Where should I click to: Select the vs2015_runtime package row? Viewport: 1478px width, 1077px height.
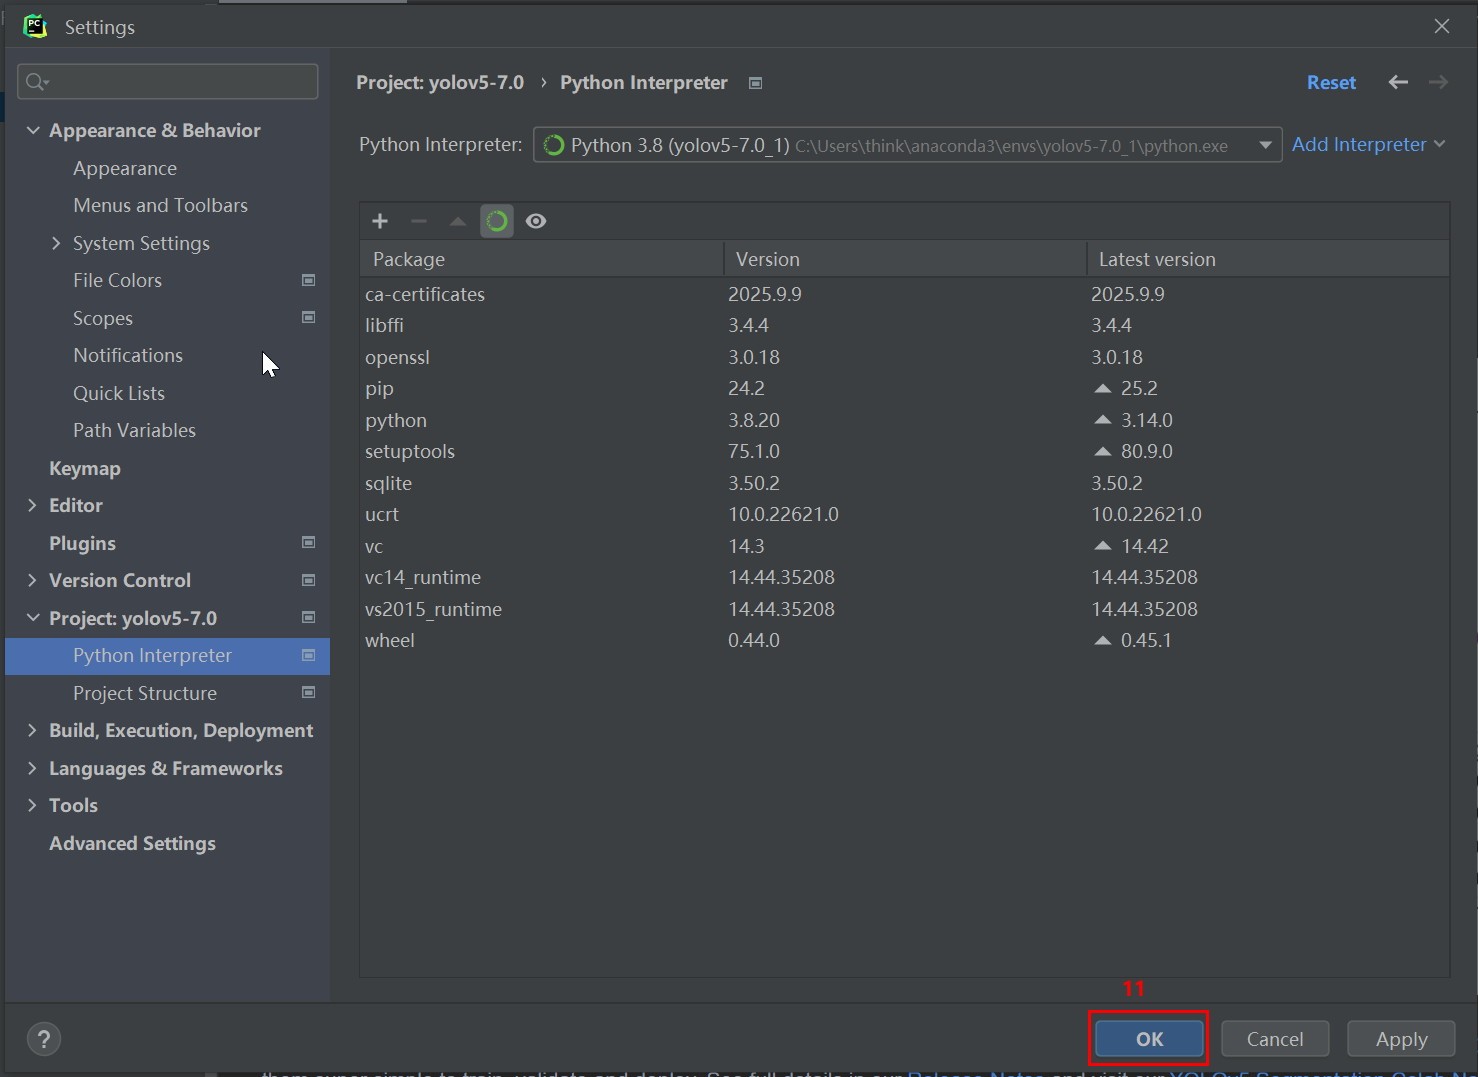pyautogui.click(x=904, y=609)
